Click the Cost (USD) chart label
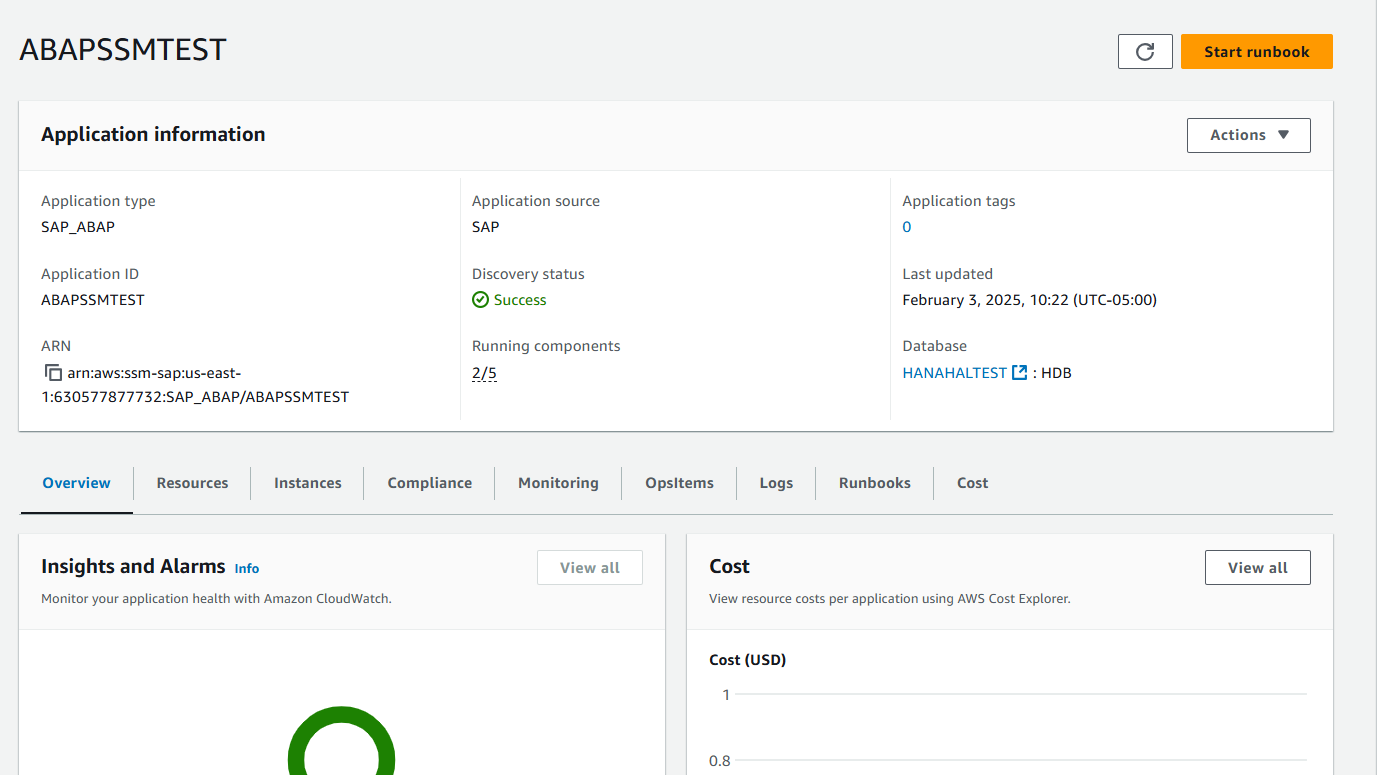 pos(748,660)
